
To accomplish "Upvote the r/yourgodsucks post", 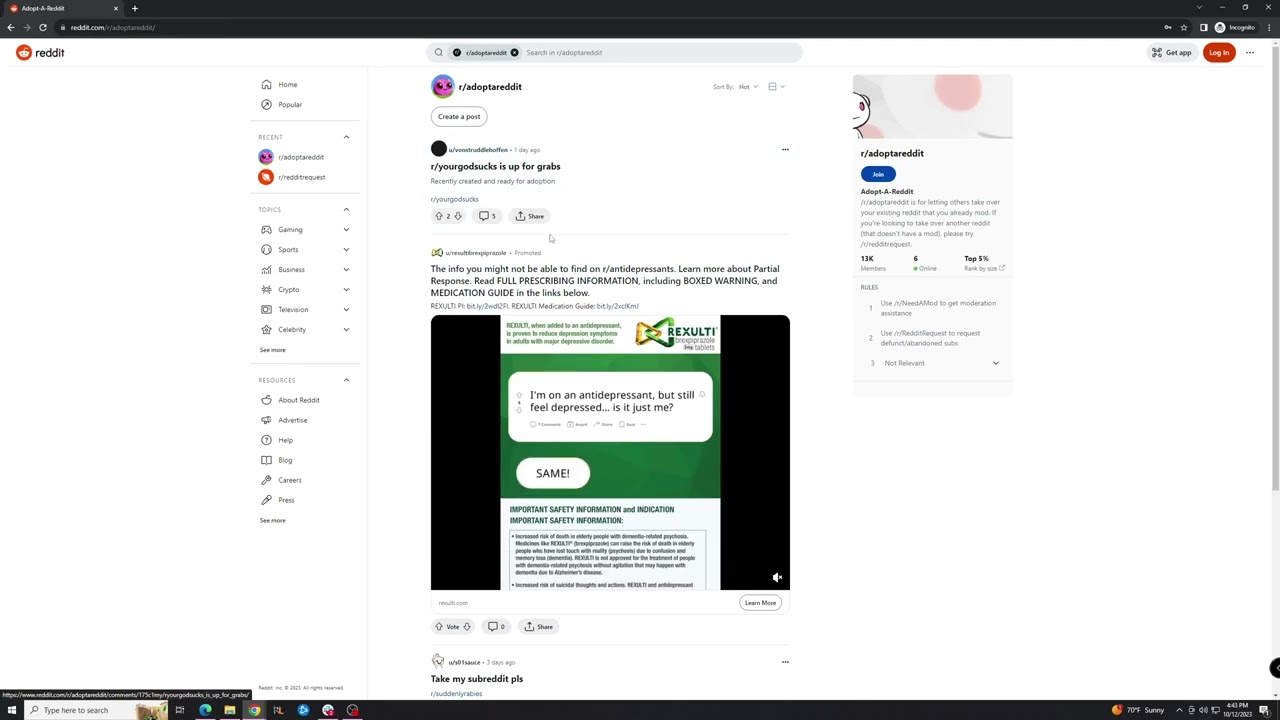I will 438,216.
